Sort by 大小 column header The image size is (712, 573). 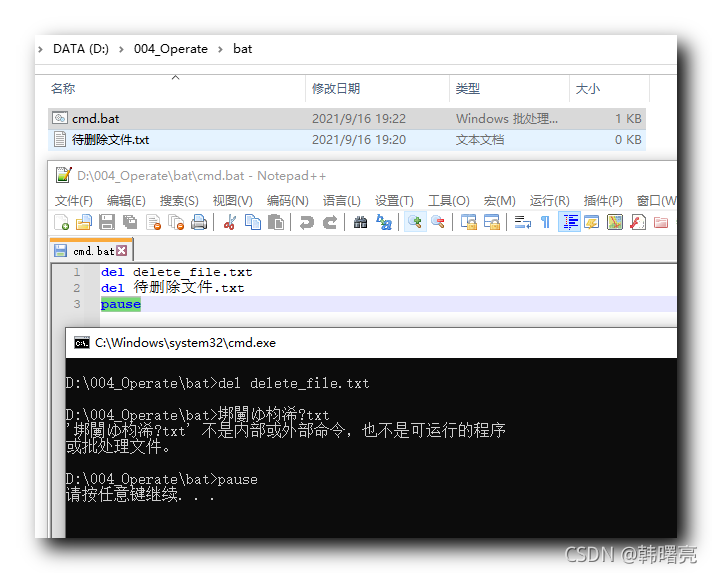[588, 89]
